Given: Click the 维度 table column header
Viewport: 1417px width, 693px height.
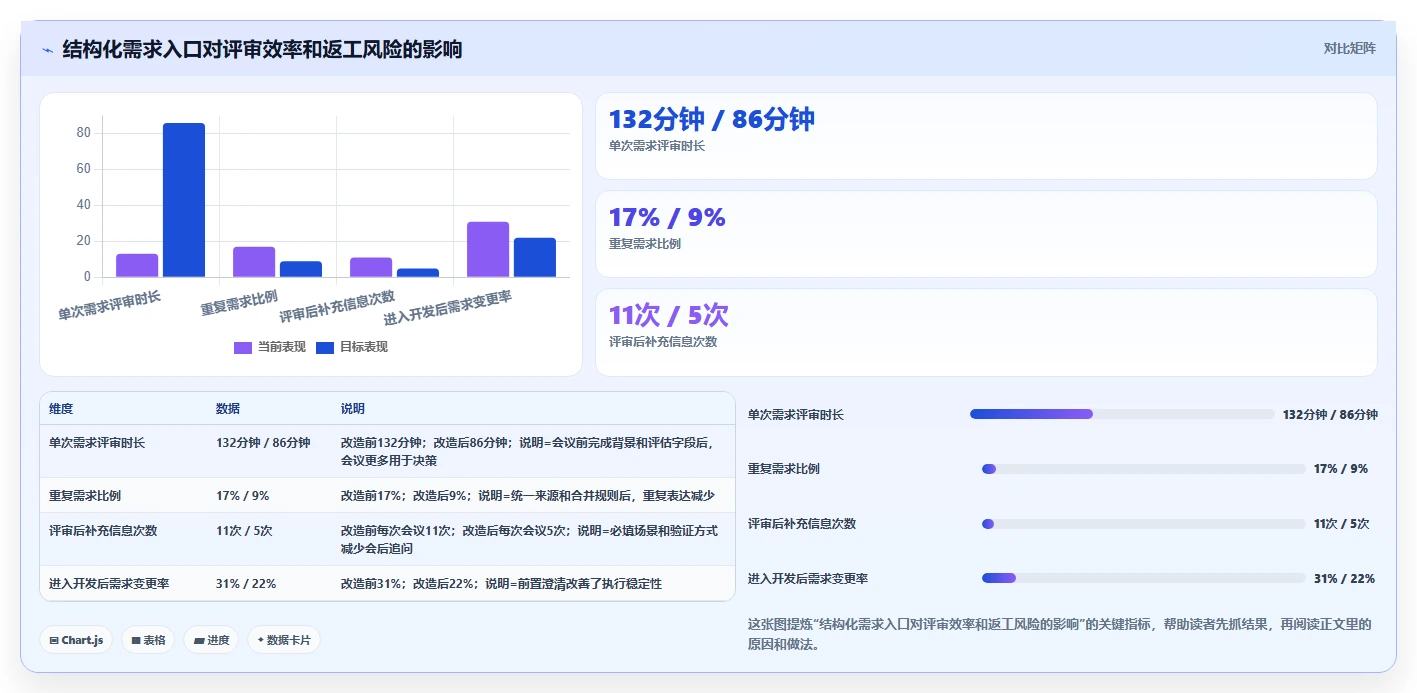Looking at the screenshot, I should (61, 409).
